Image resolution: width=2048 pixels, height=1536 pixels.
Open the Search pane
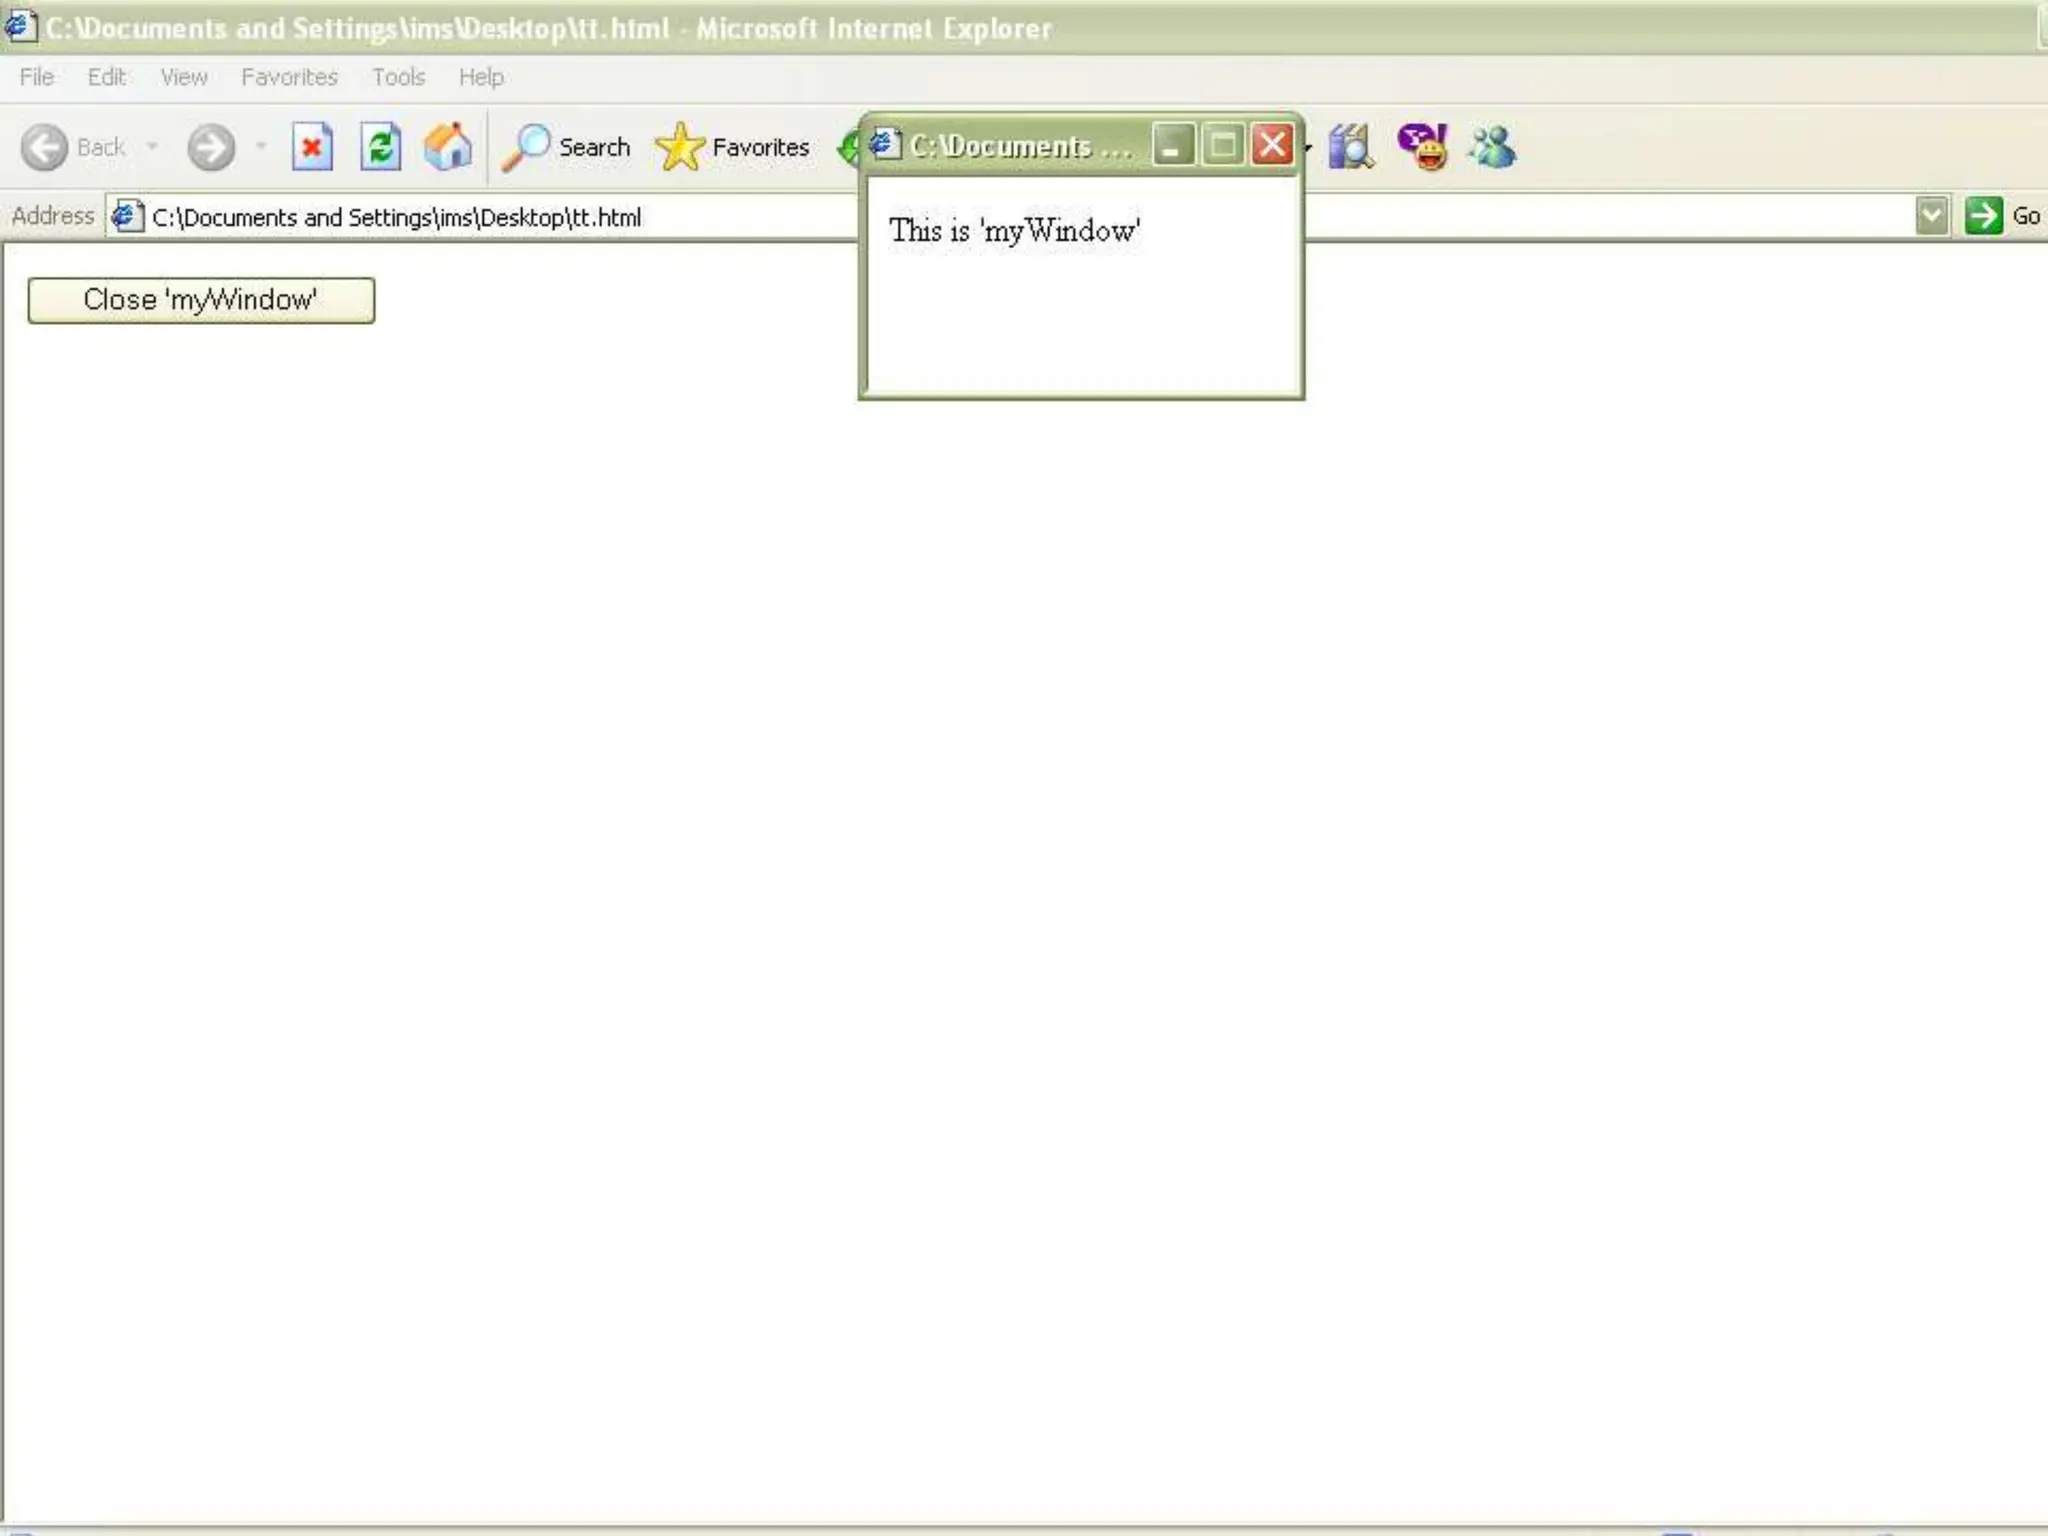click(567, 148)
